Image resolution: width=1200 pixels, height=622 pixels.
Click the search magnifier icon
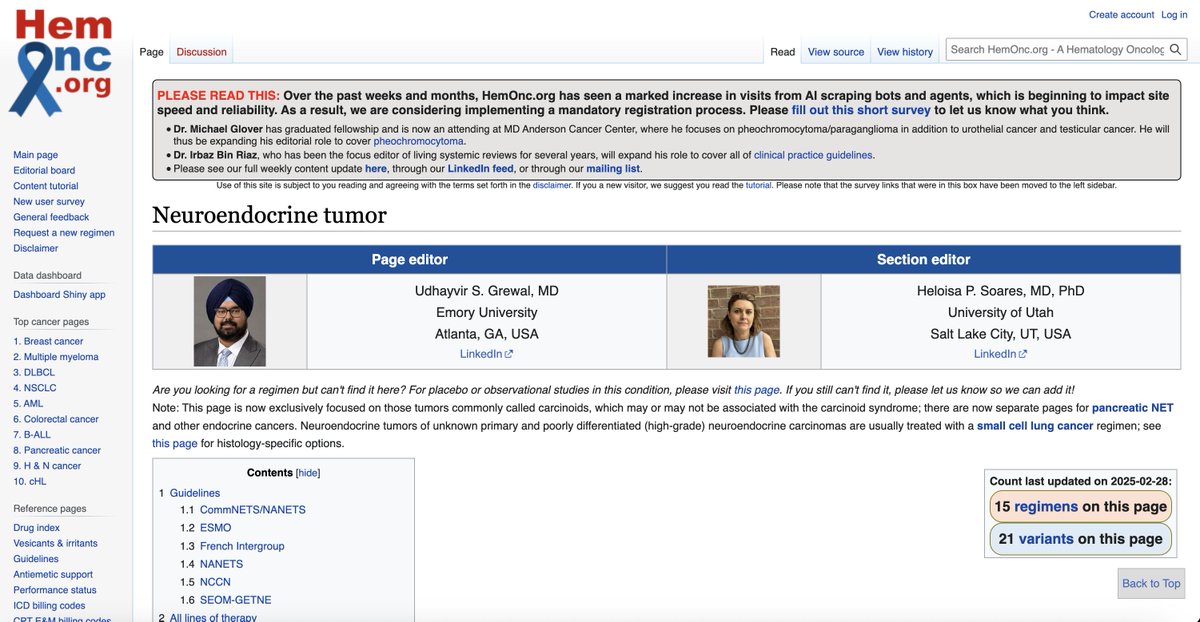coord(1176,50)
